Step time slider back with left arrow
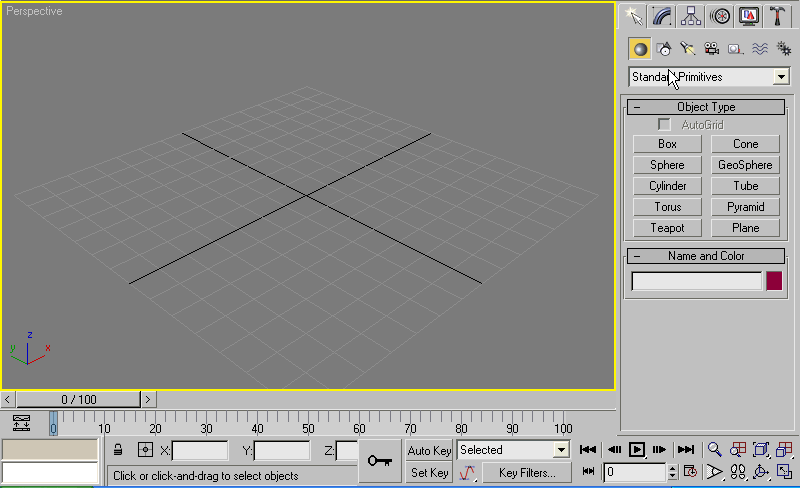This screenshot has width=800, height=488. tap(8, 399)
